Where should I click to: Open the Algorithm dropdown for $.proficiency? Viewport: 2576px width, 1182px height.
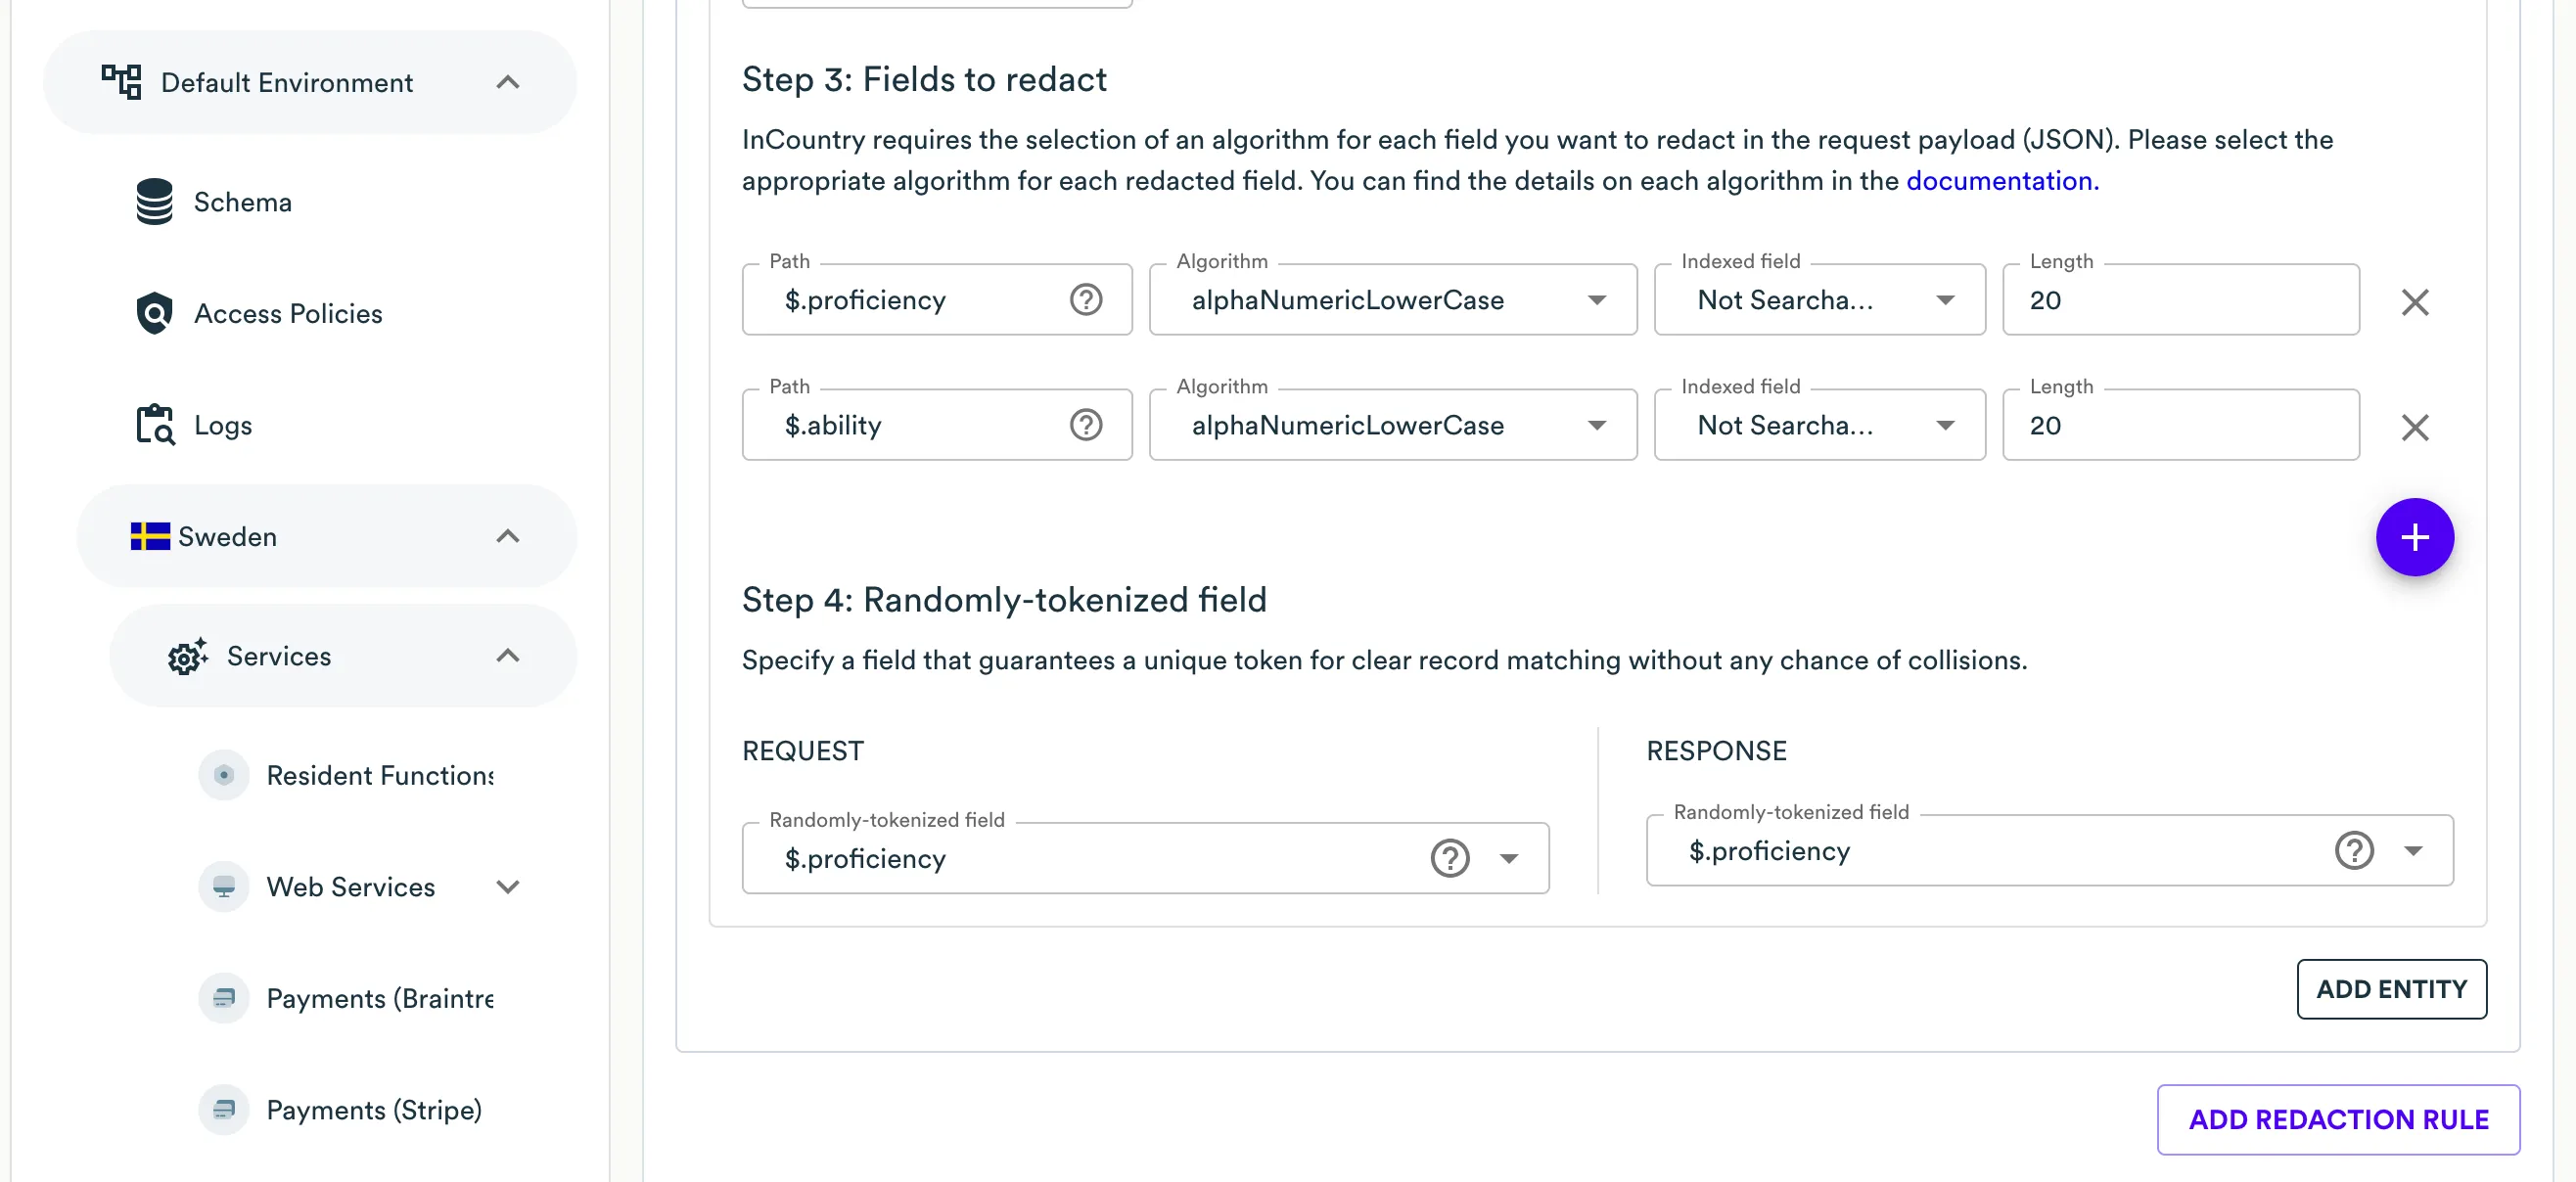tap(1596, 300)
